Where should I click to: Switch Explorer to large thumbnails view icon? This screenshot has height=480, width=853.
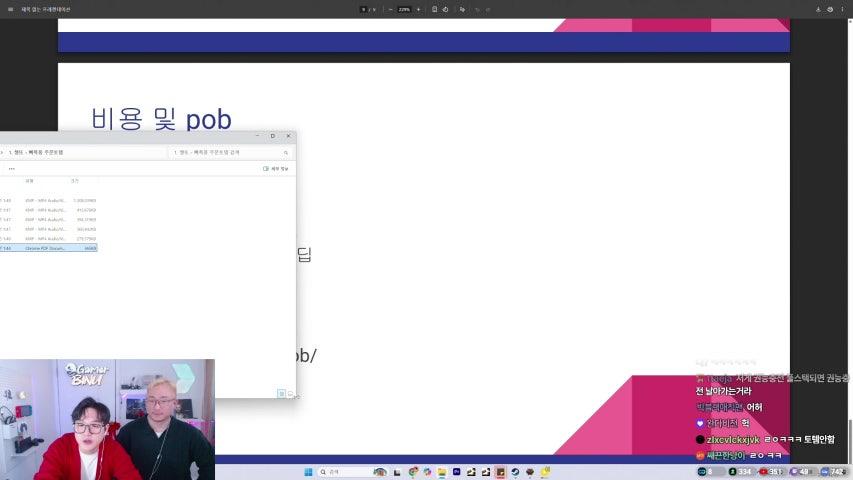290,393
